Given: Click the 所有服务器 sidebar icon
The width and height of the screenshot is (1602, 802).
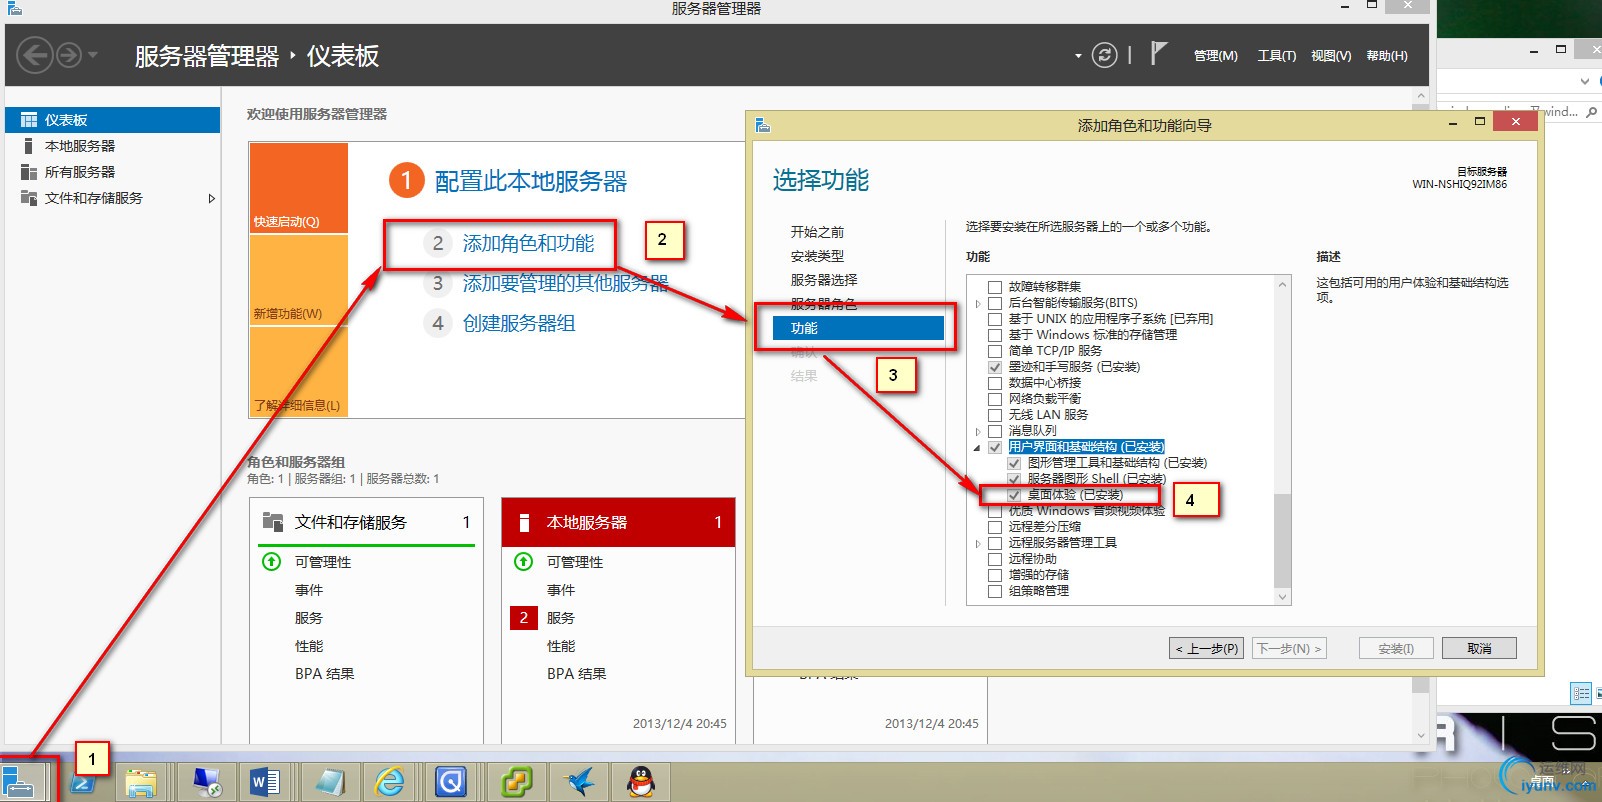Looking at the screenshot, I should [x=29, y=172].
